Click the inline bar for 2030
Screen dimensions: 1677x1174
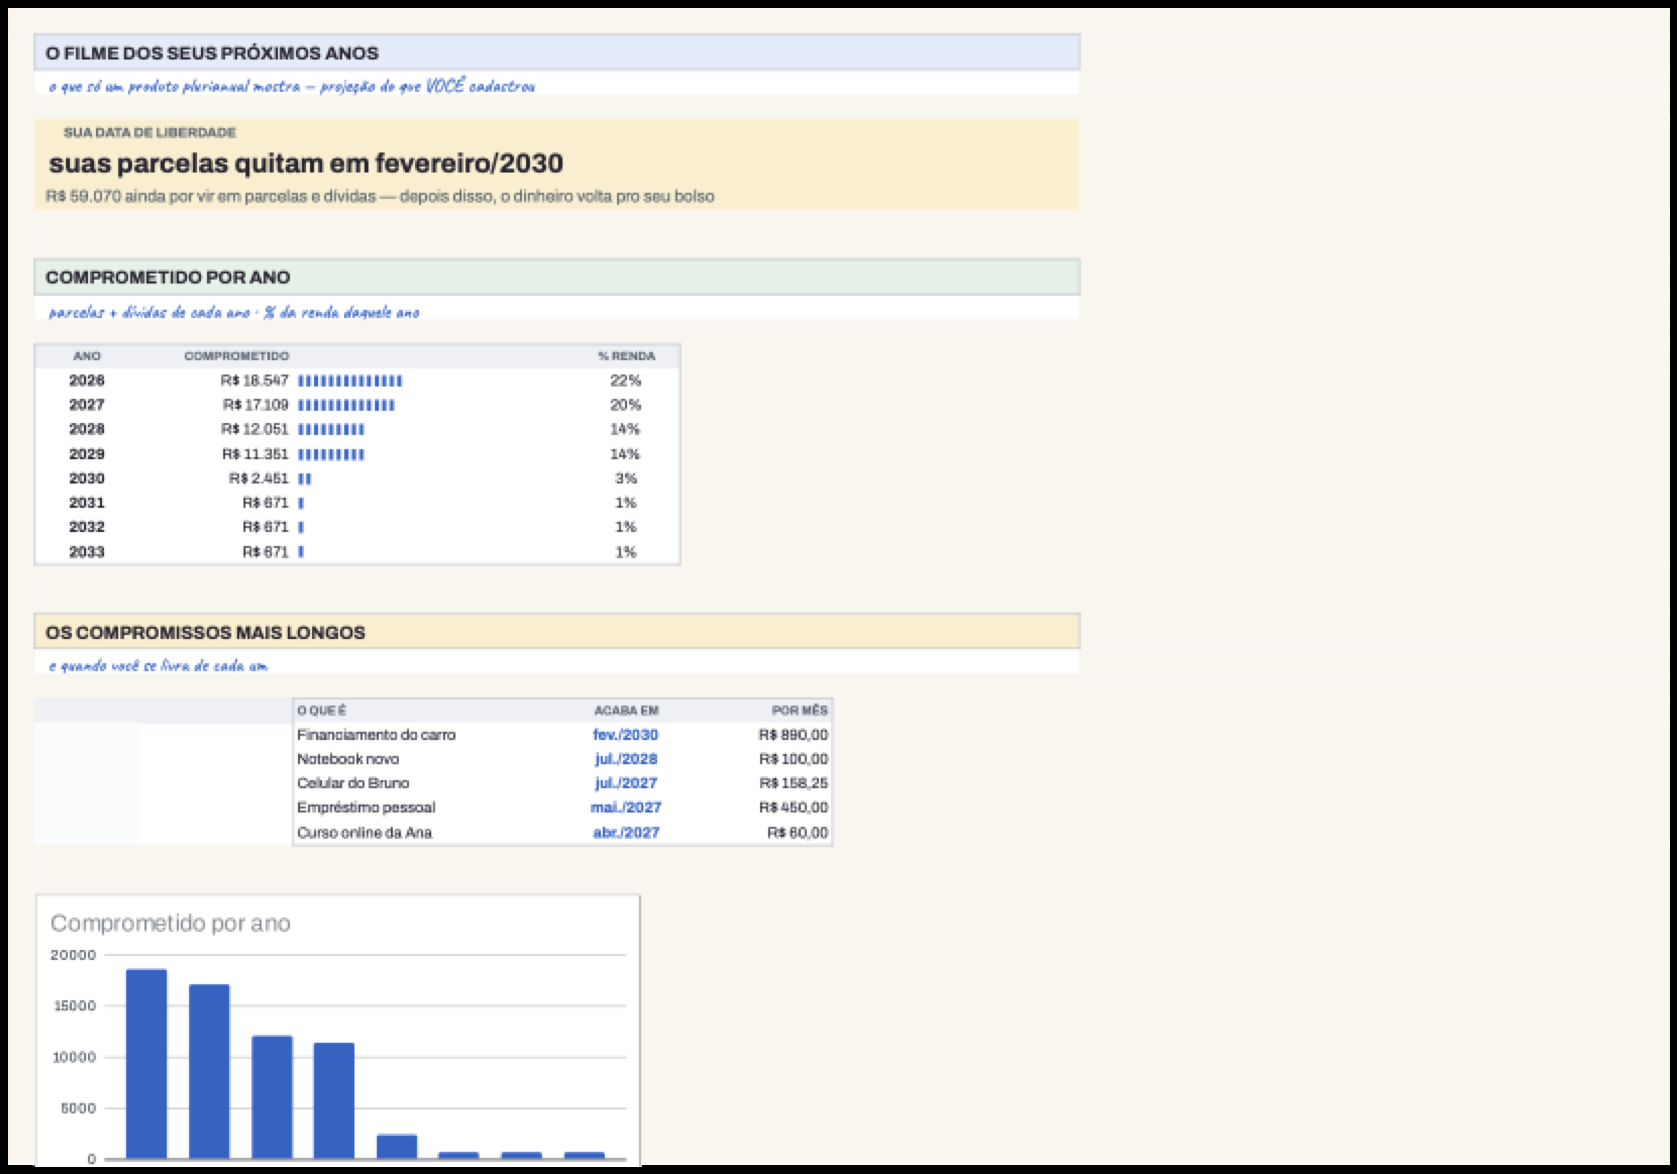click(x=305, y=479)
